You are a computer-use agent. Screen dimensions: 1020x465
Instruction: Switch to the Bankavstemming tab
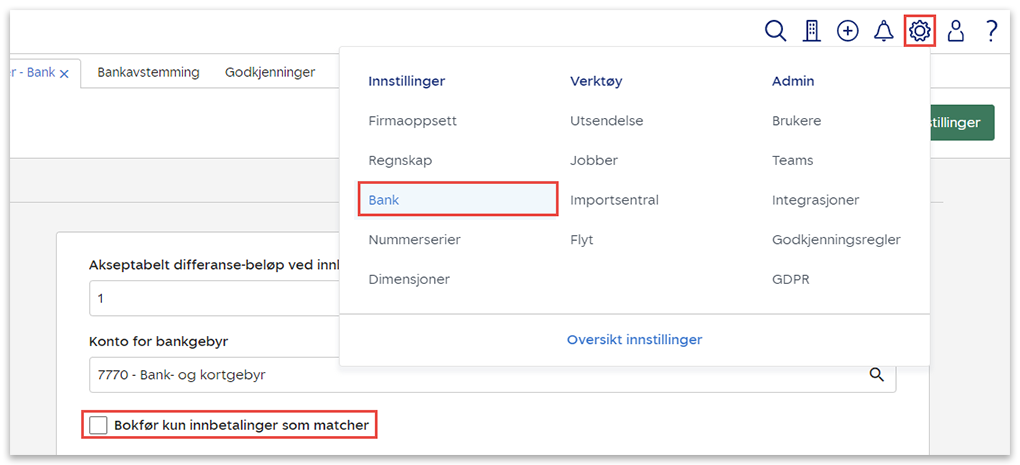148,72
